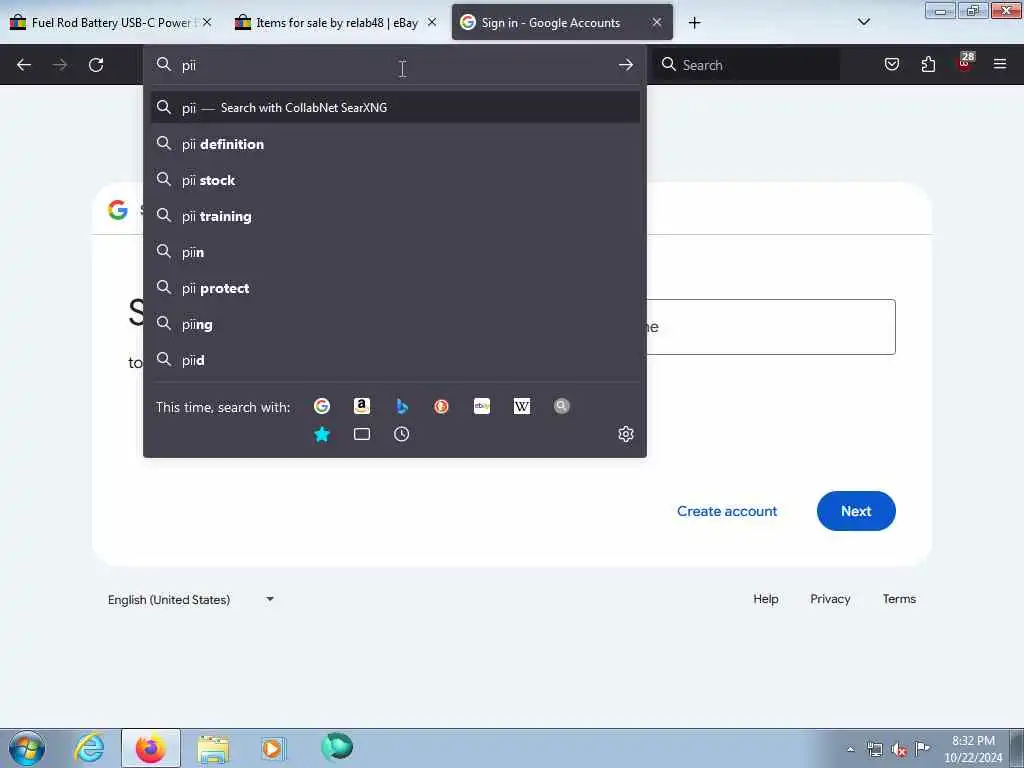Choose pii Search with CollabNet SearXNG
The image size is (1024, 768).
[395, 108]
